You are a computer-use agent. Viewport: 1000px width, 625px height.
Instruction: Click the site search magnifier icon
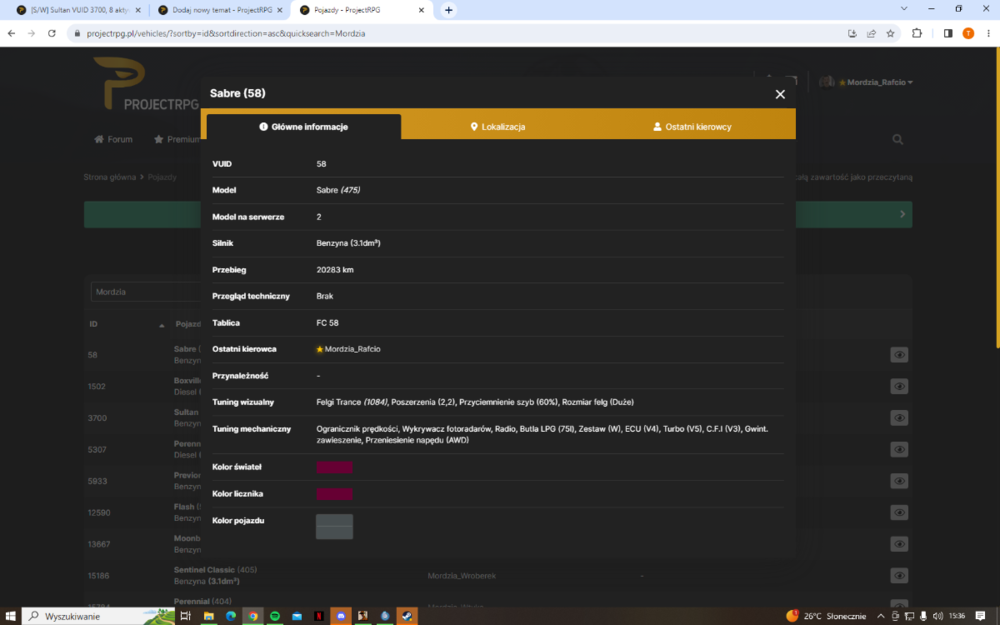point(897,140)
